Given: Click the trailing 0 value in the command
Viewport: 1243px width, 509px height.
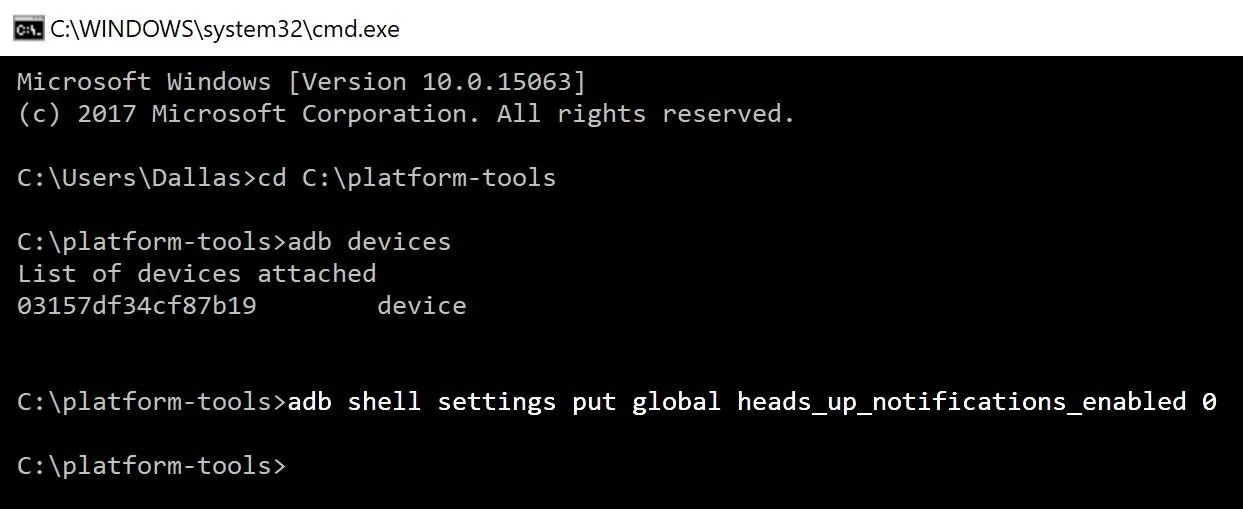Looking at the screenshot, I should tap(1209, 402).
